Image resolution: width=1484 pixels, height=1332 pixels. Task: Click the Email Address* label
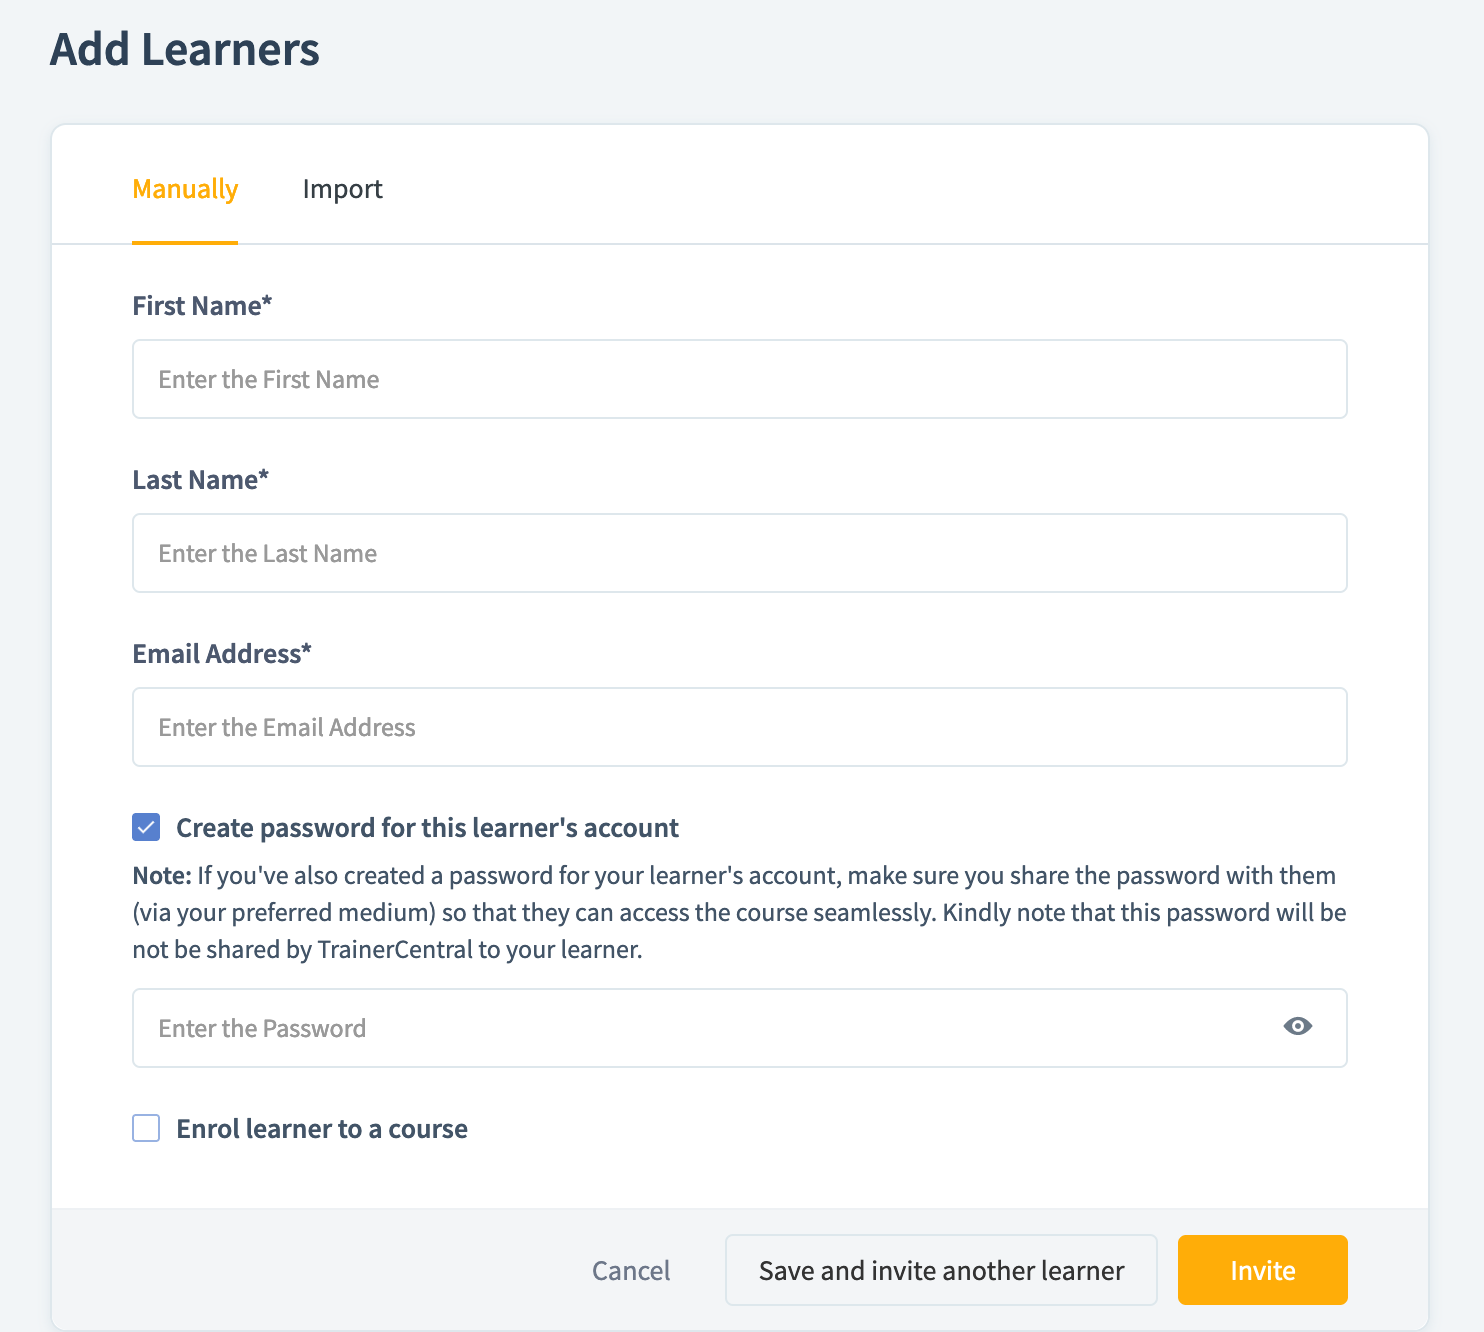click(222, 654)
